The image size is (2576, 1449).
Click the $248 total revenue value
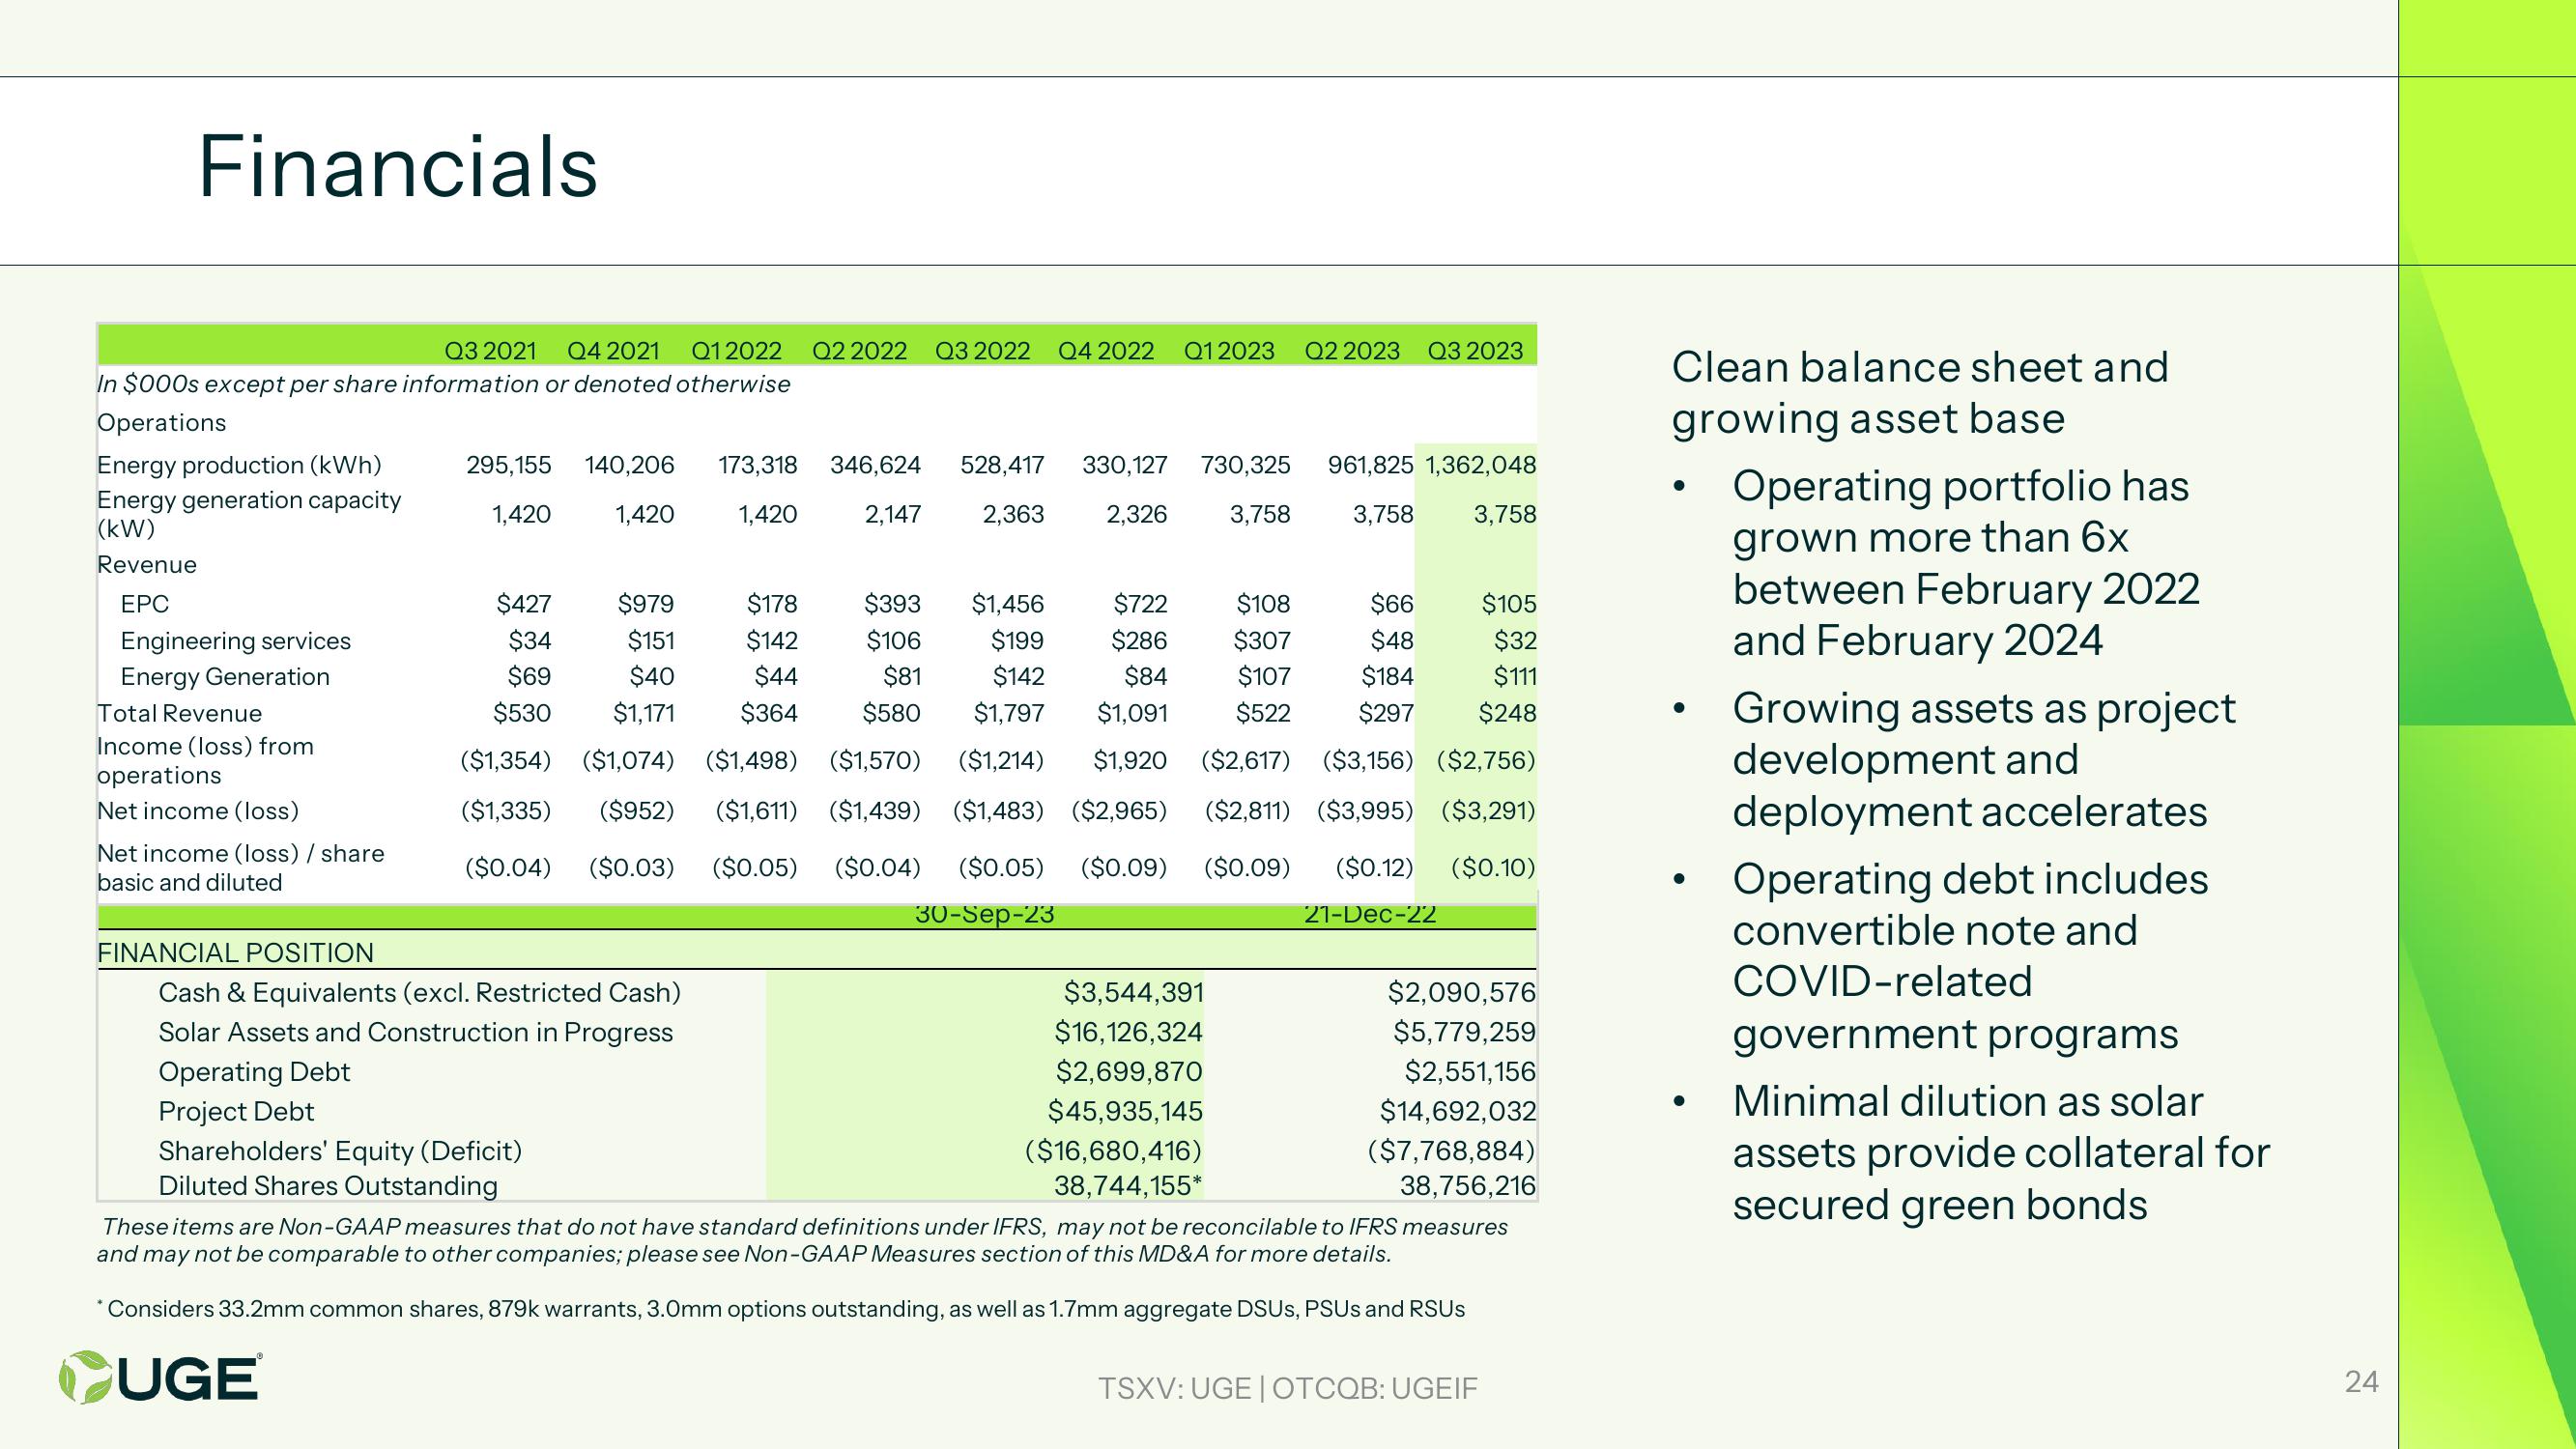coord(1508,713)
